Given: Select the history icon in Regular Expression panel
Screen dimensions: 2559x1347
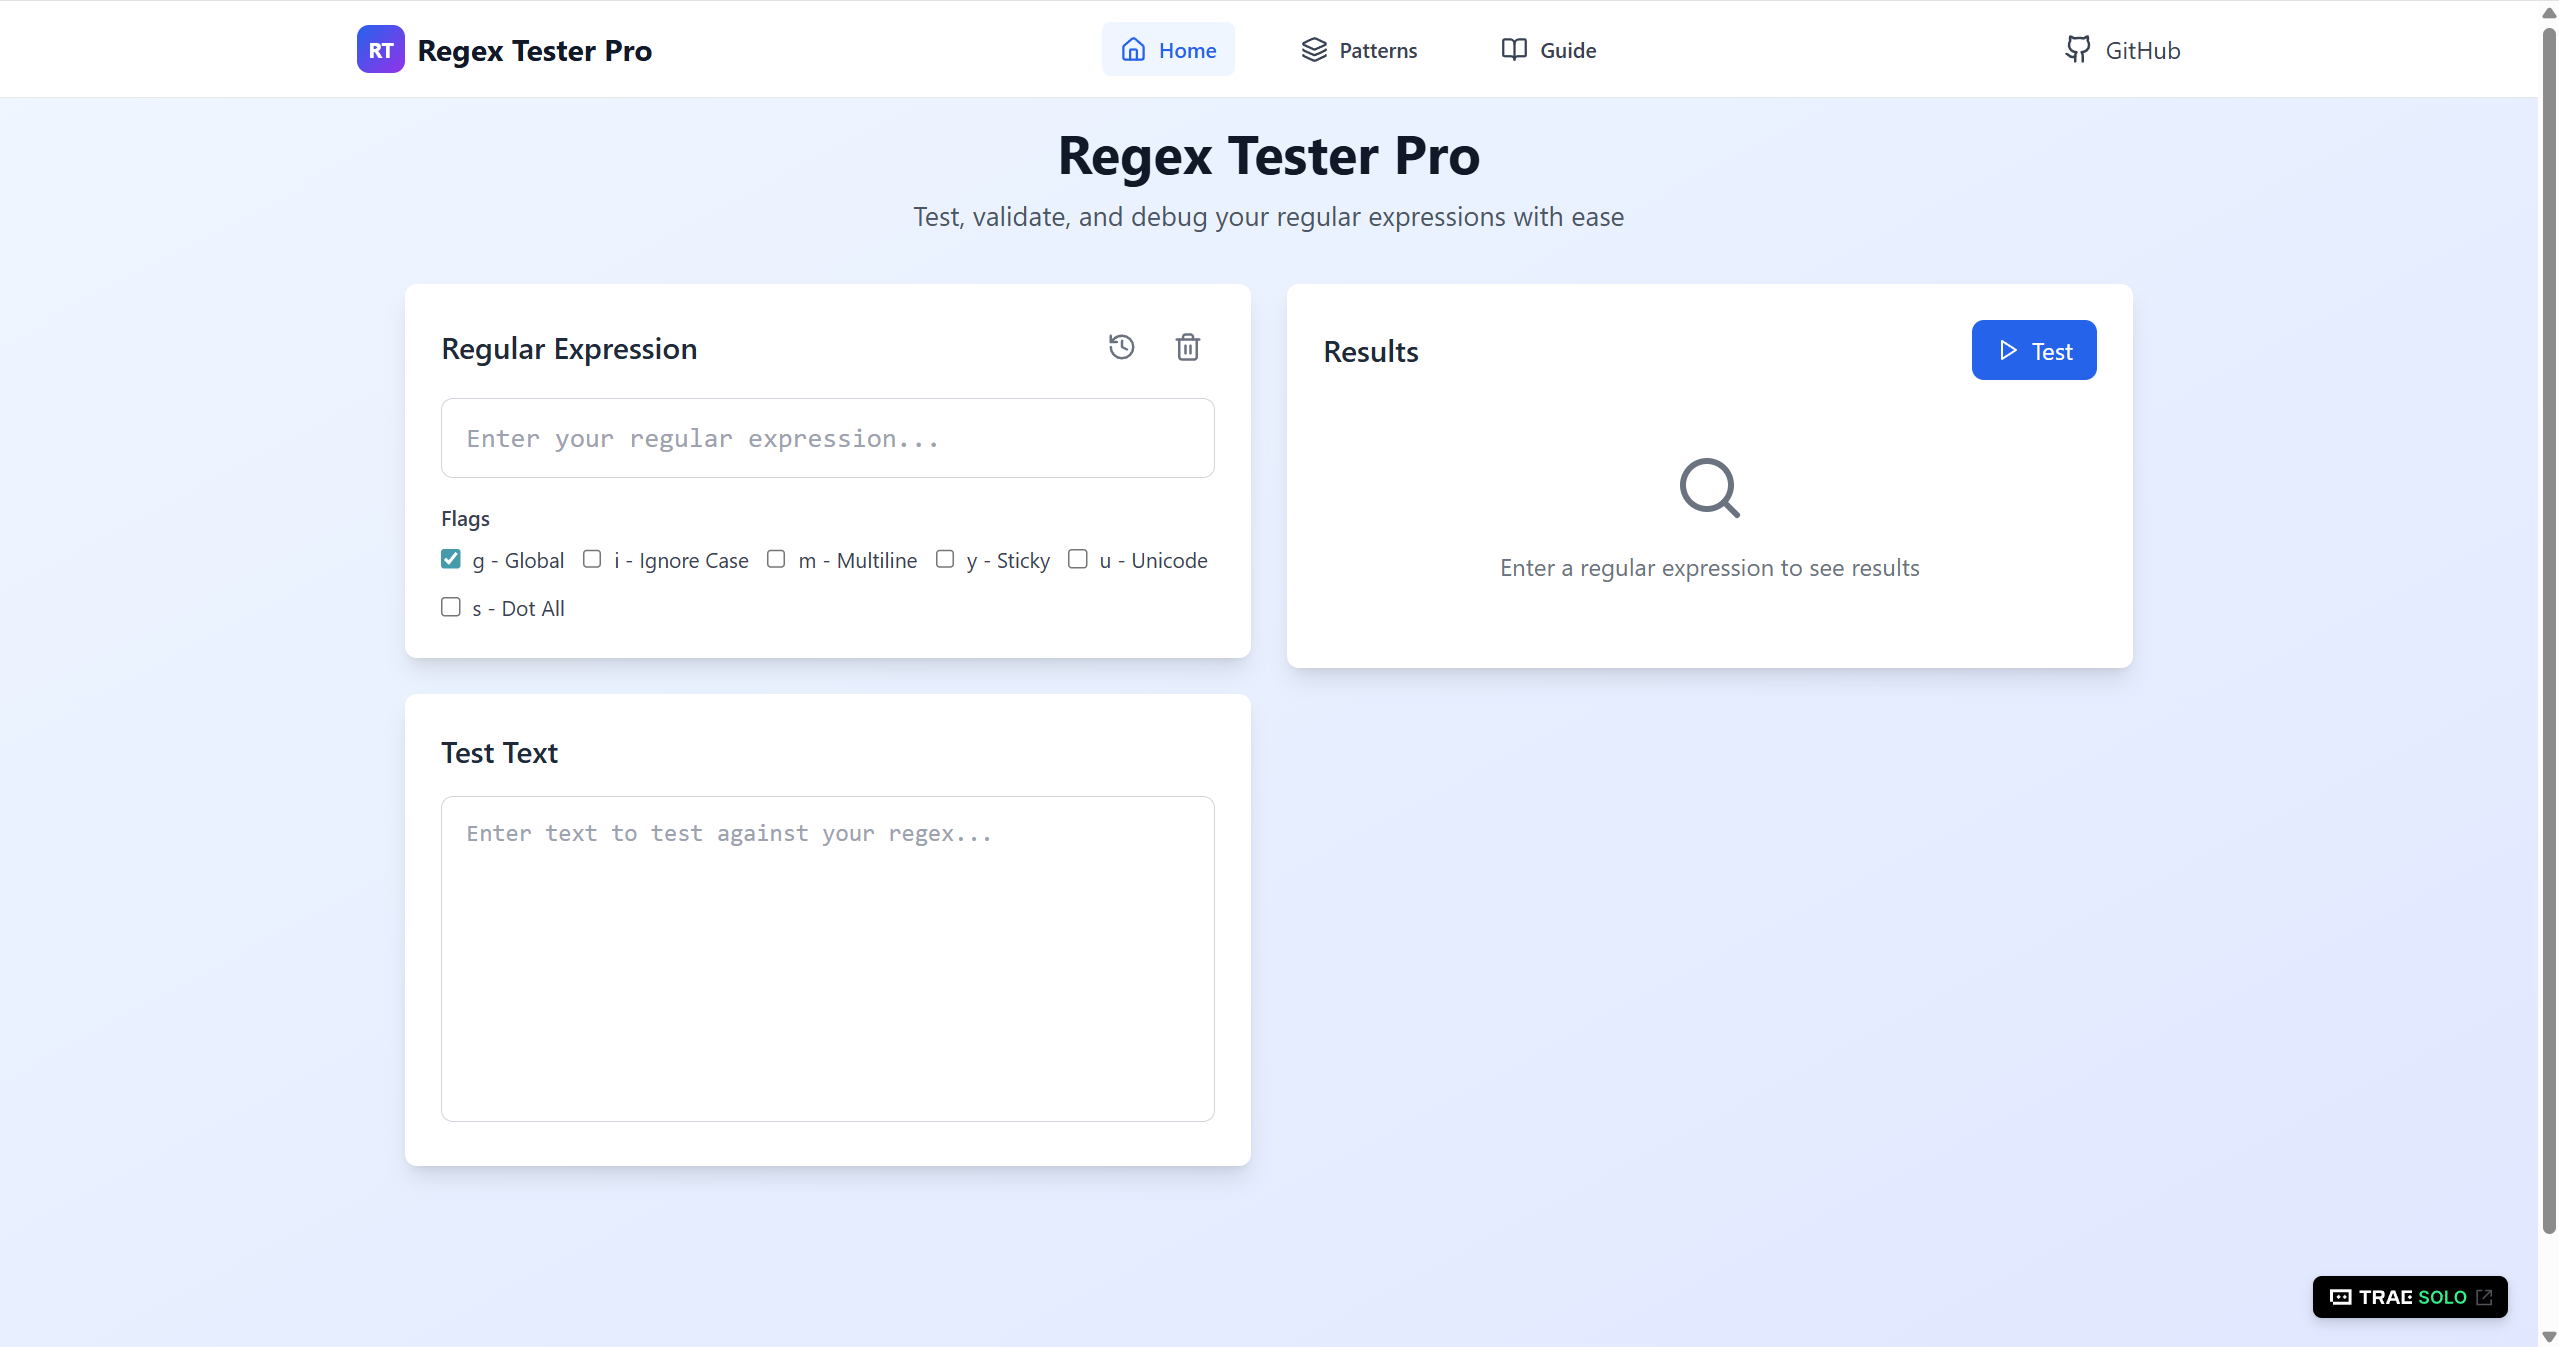Looking at the screenshot, I should tap(1121, 347).
